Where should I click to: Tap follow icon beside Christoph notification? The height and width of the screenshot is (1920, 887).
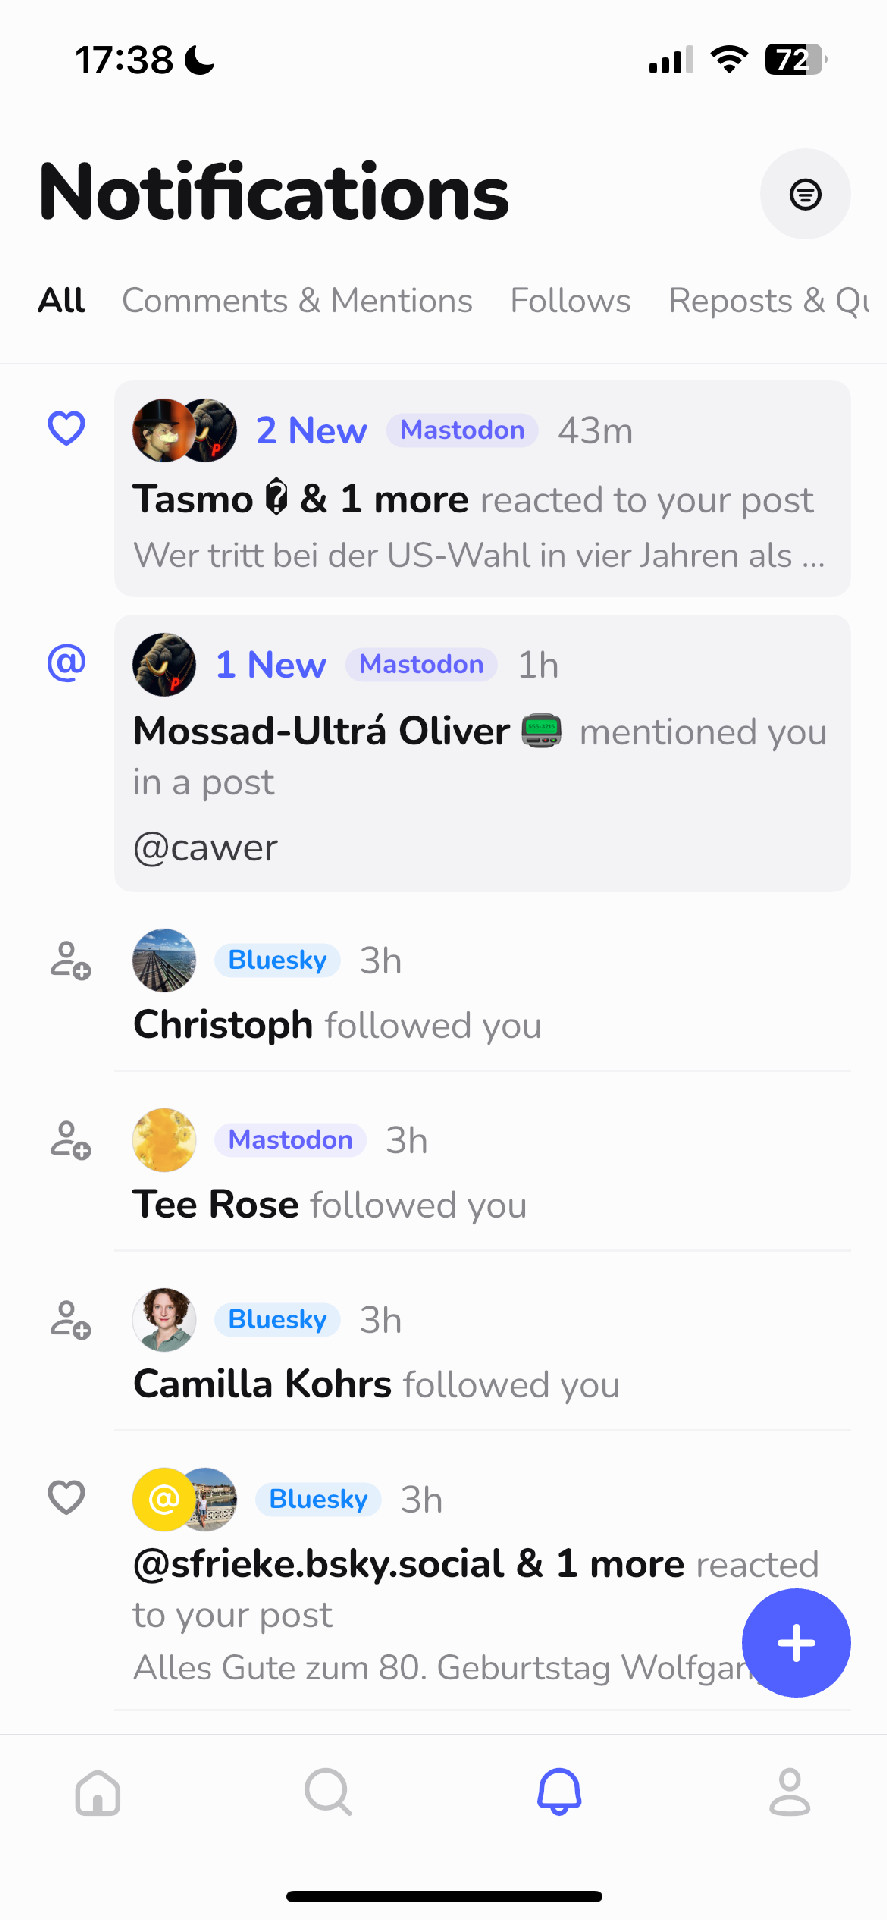(70, 960)
